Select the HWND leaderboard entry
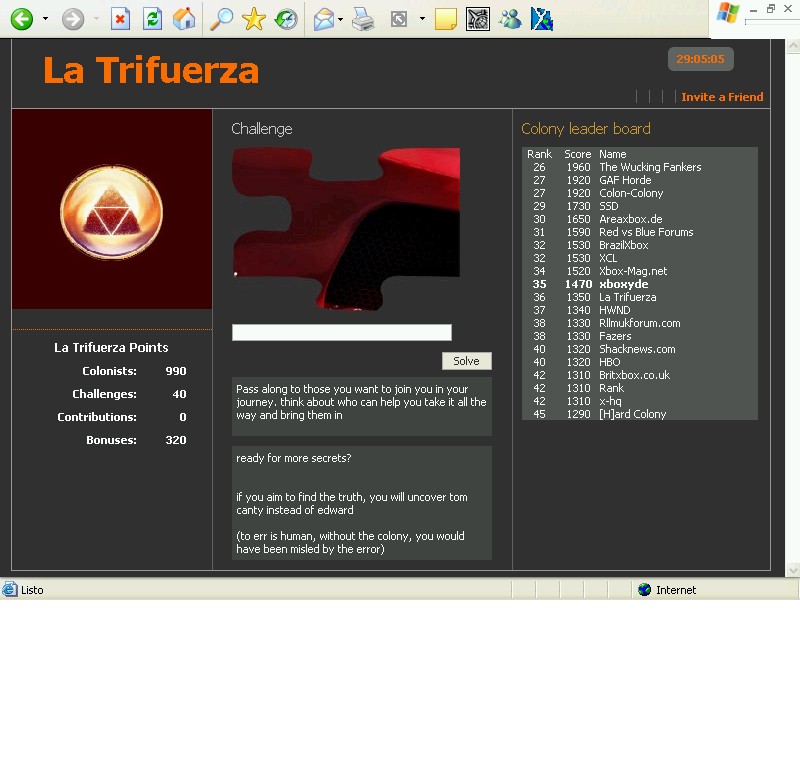800x780 pixels. click(640, 310)
